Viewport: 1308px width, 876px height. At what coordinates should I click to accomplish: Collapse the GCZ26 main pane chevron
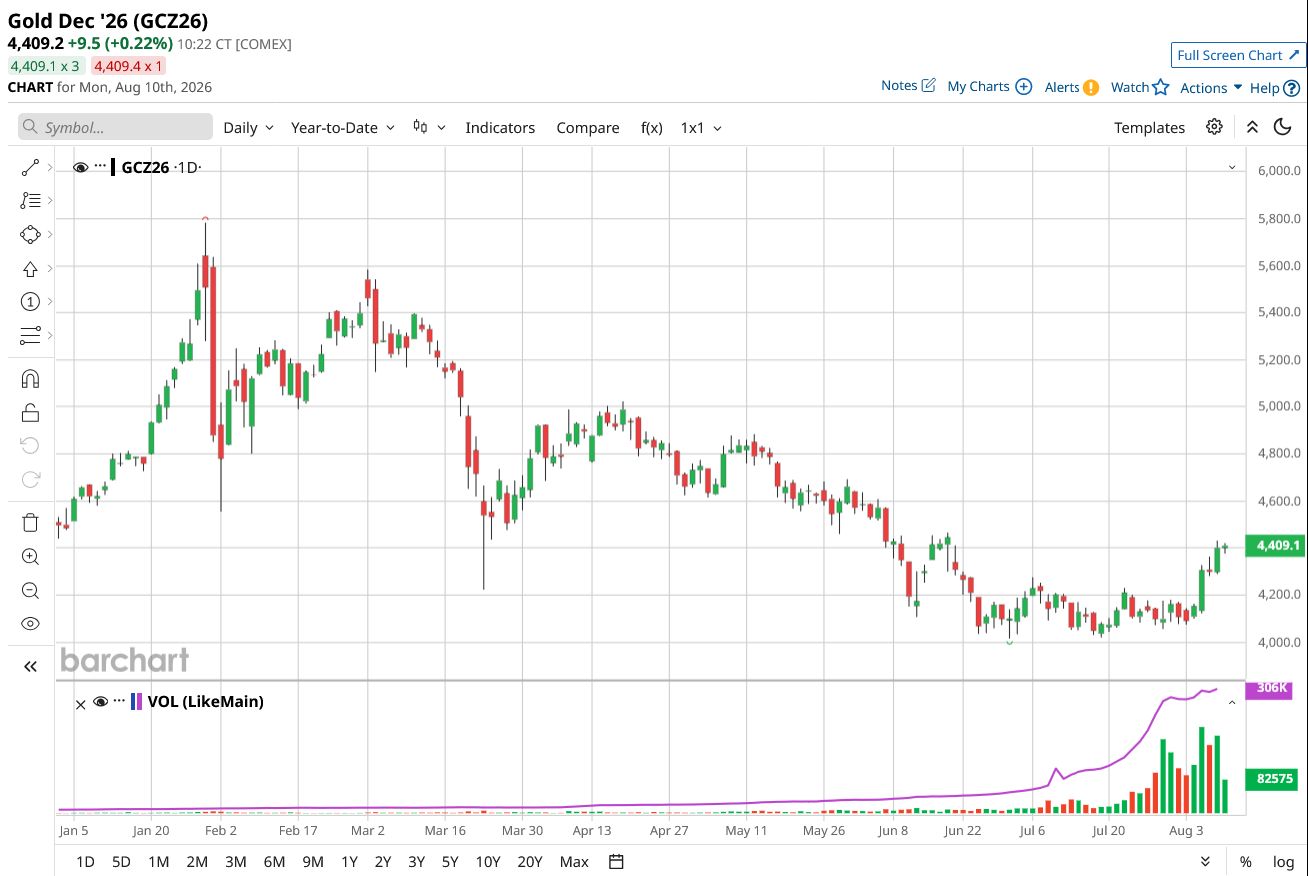click(1232, 168)
